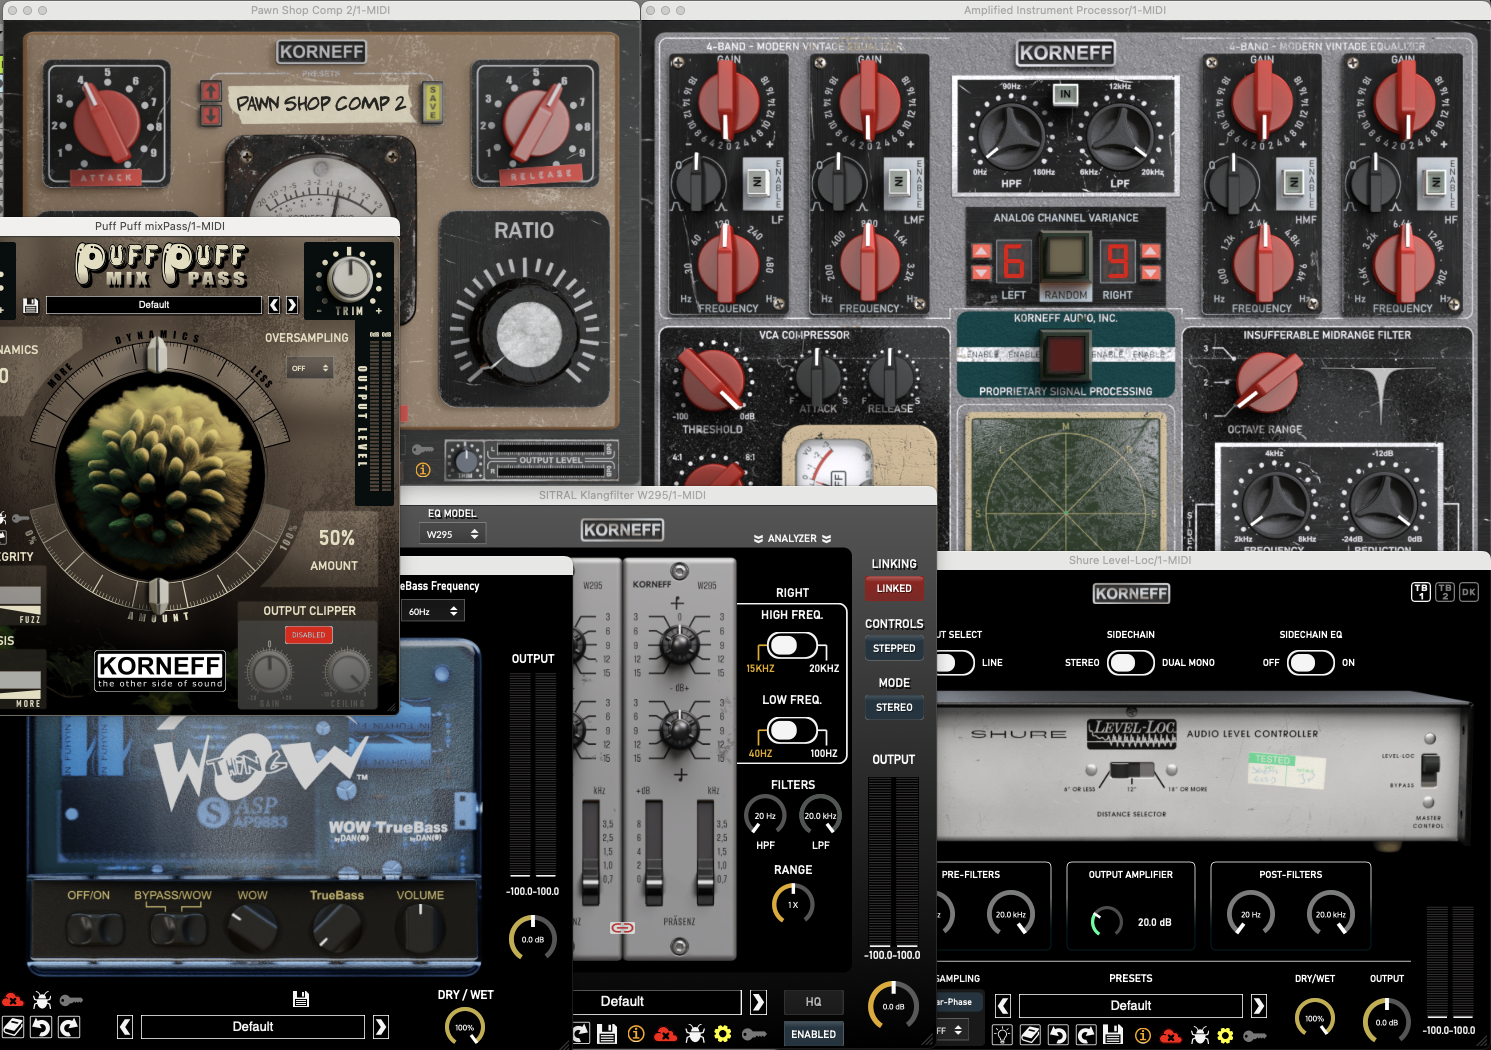Click the redo arrow in Shure Level-Loc toolbar
1491x1050 pixels.
point(1086,1035)
